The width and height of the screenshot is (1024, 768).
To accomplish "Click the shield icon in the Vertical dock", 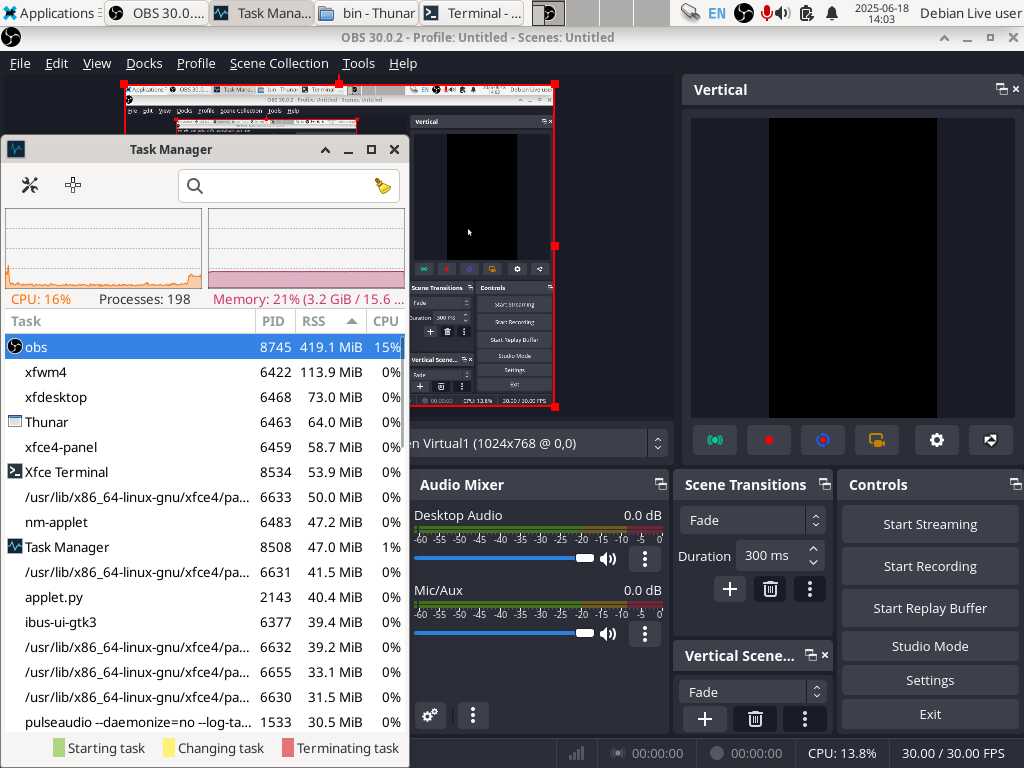I will [991, 440].
